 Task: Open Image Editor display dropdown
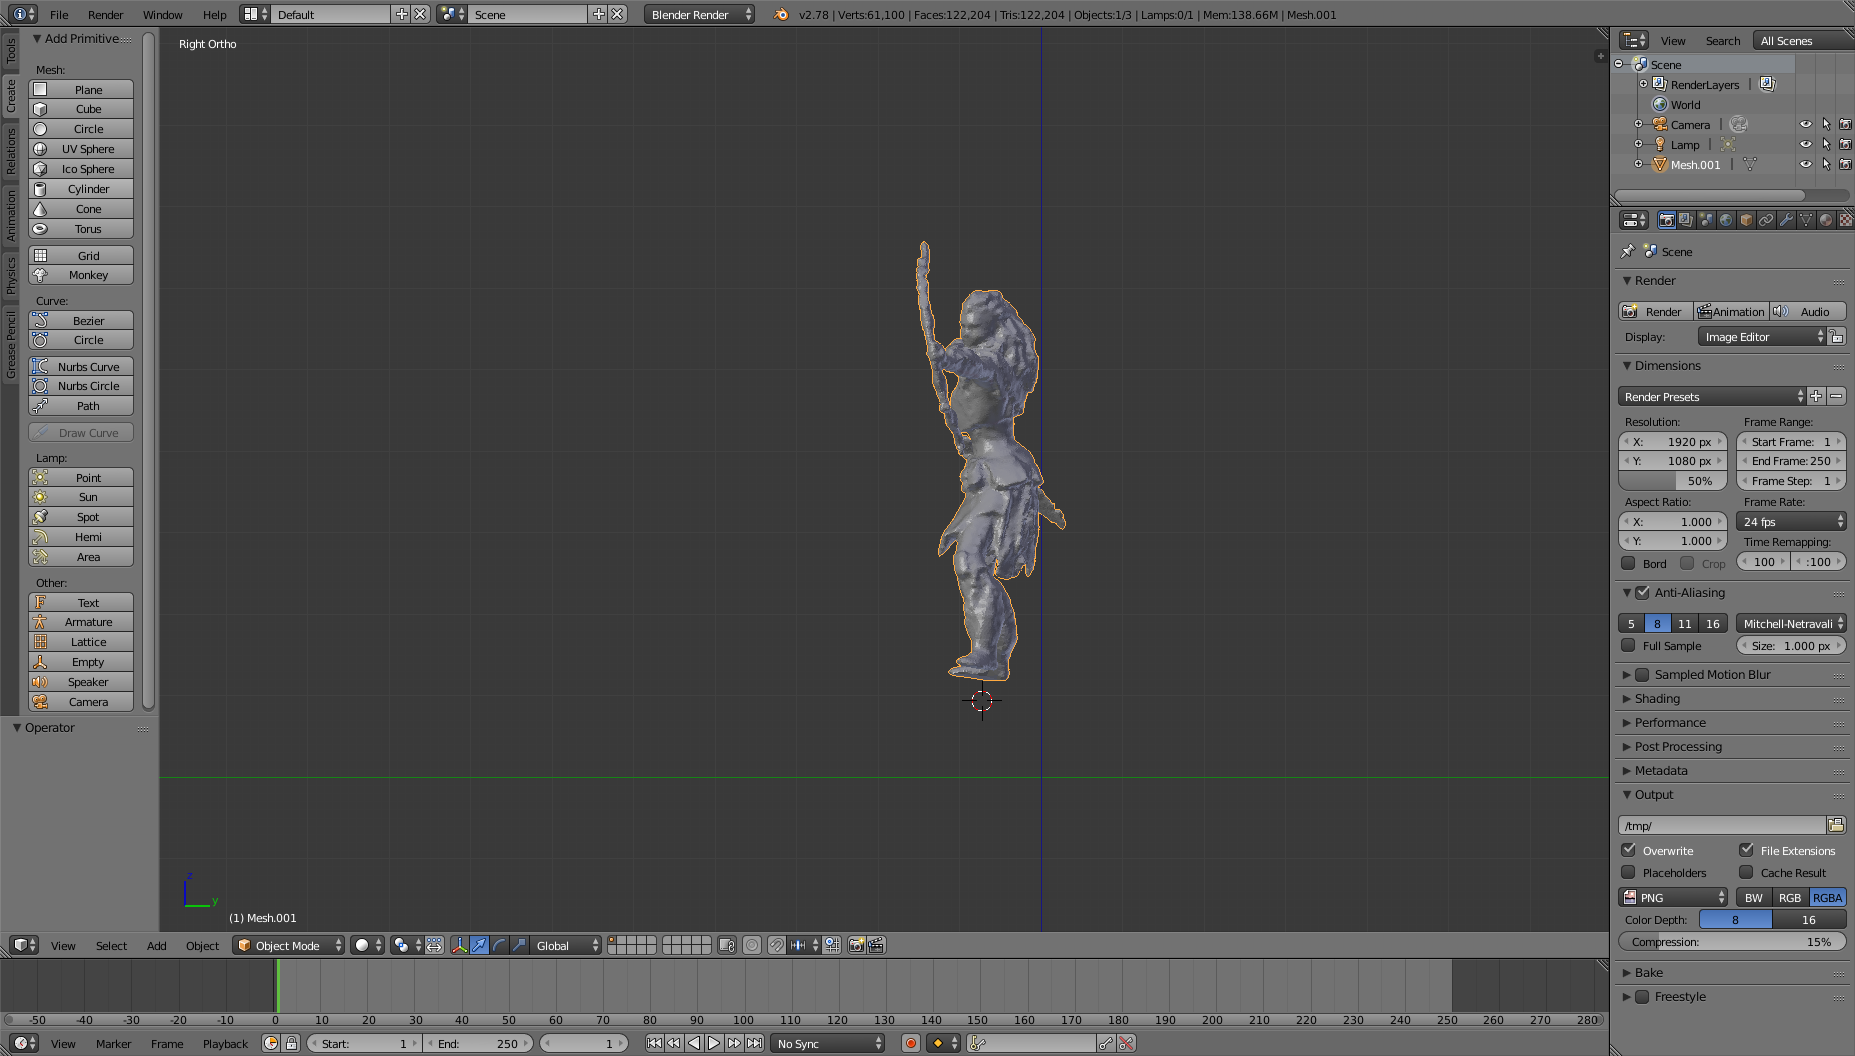tap(1762, 337)
